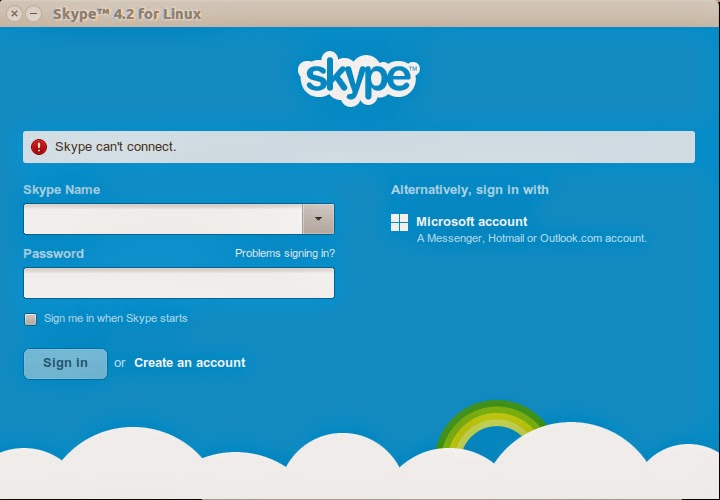Click the Skype Name label
This screenshot has width=720, height=500.
tap(62, 190)
